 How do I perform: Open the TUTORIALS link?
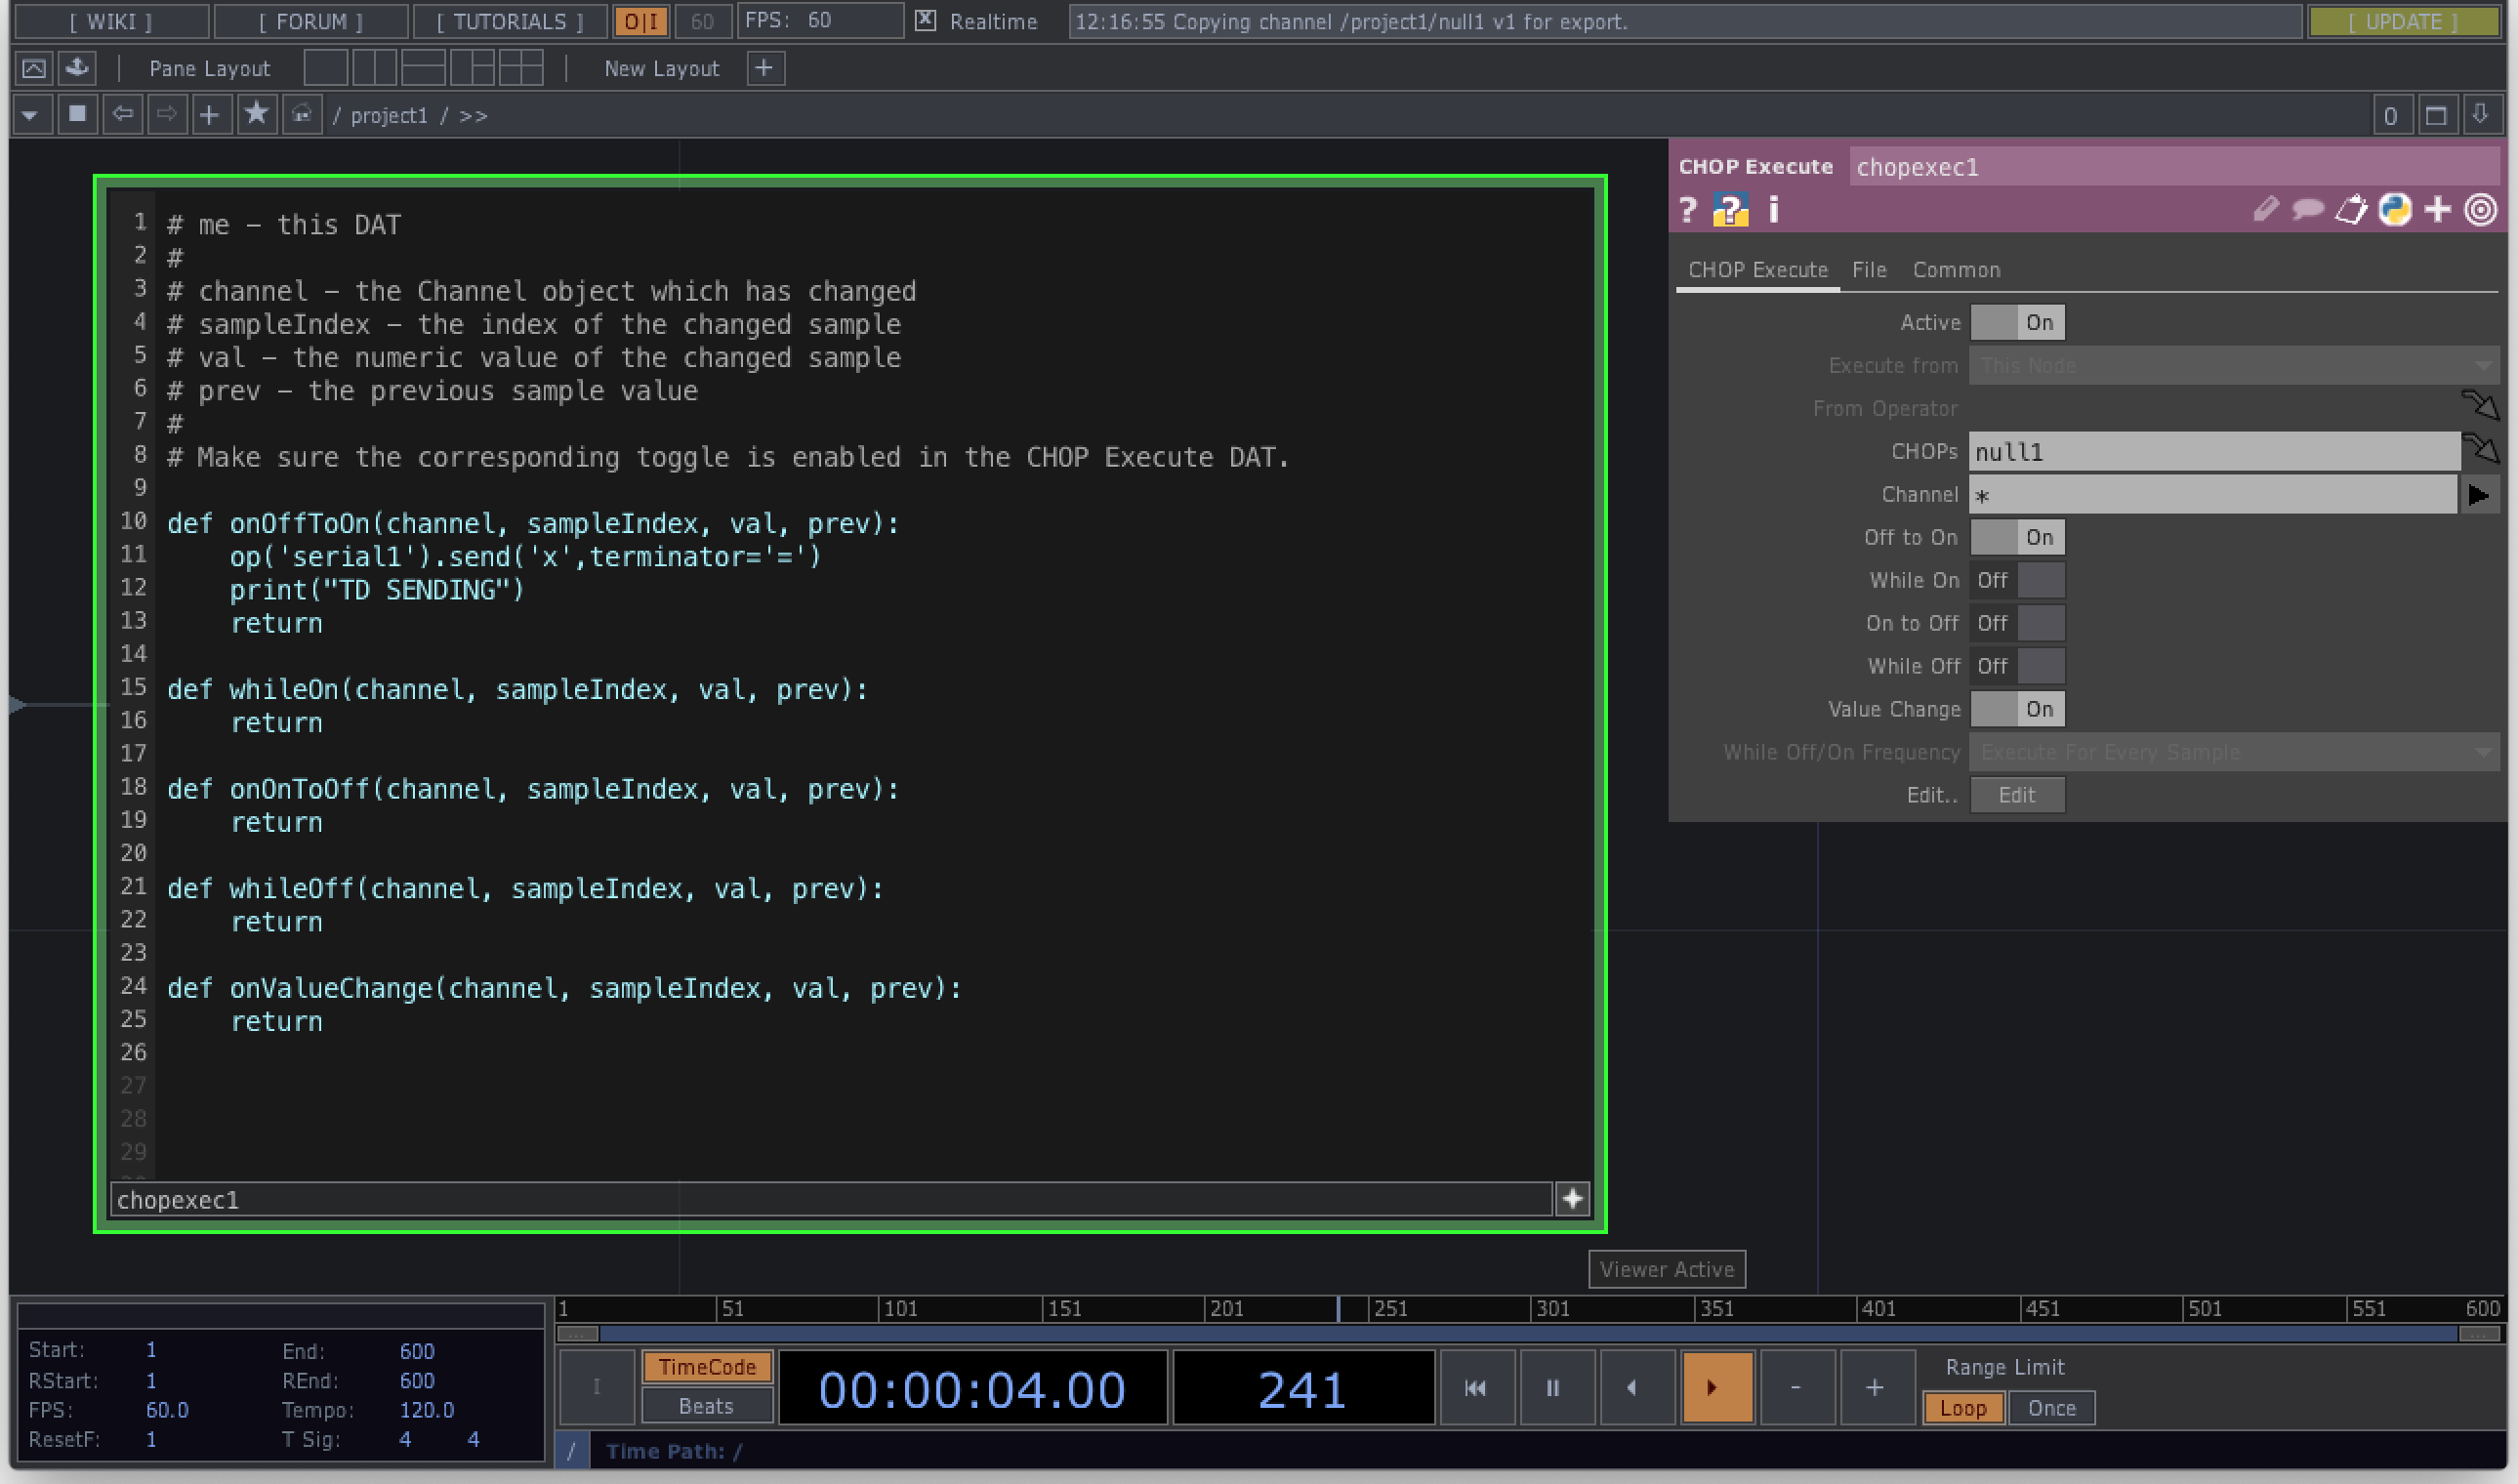point(510,21)
